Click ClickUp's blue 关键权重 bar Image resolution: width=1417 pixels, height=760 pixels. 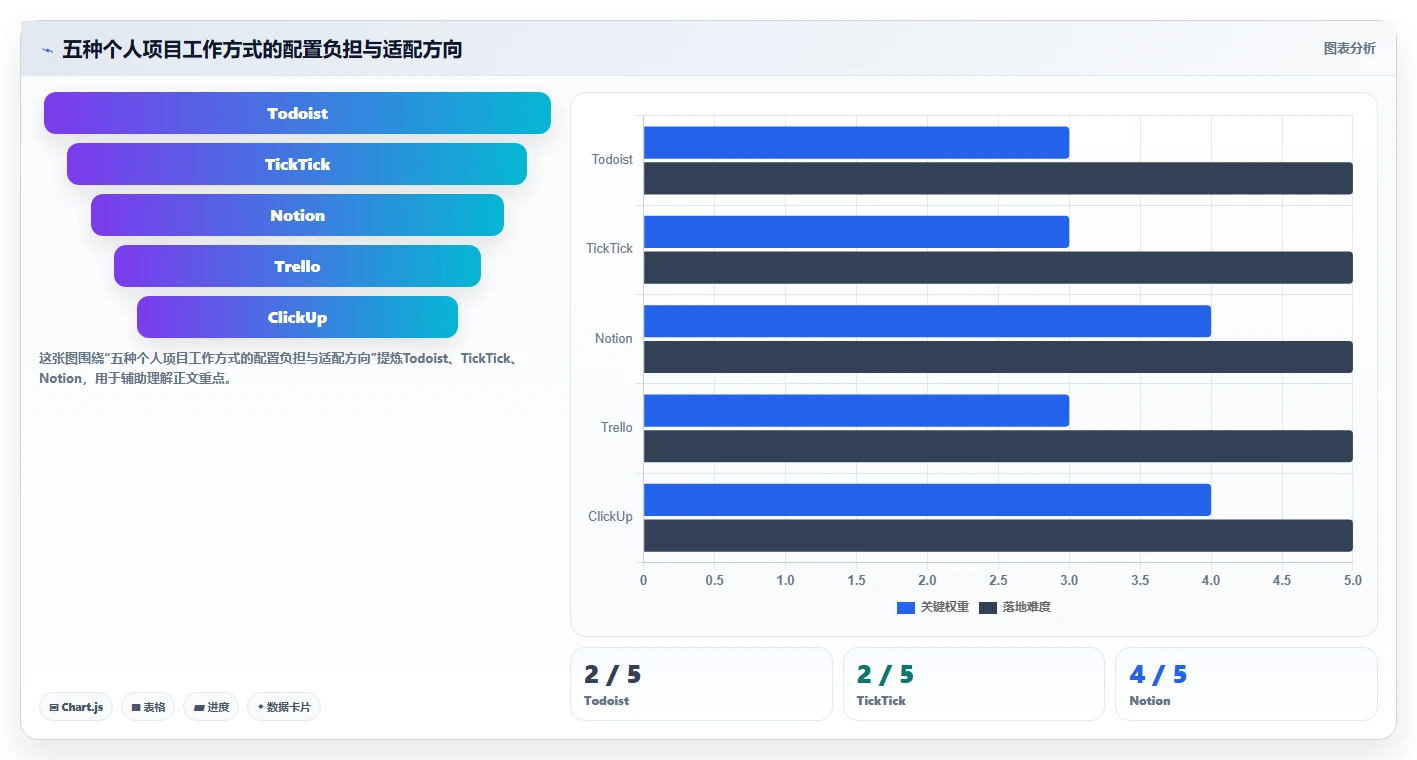point(927,500)
